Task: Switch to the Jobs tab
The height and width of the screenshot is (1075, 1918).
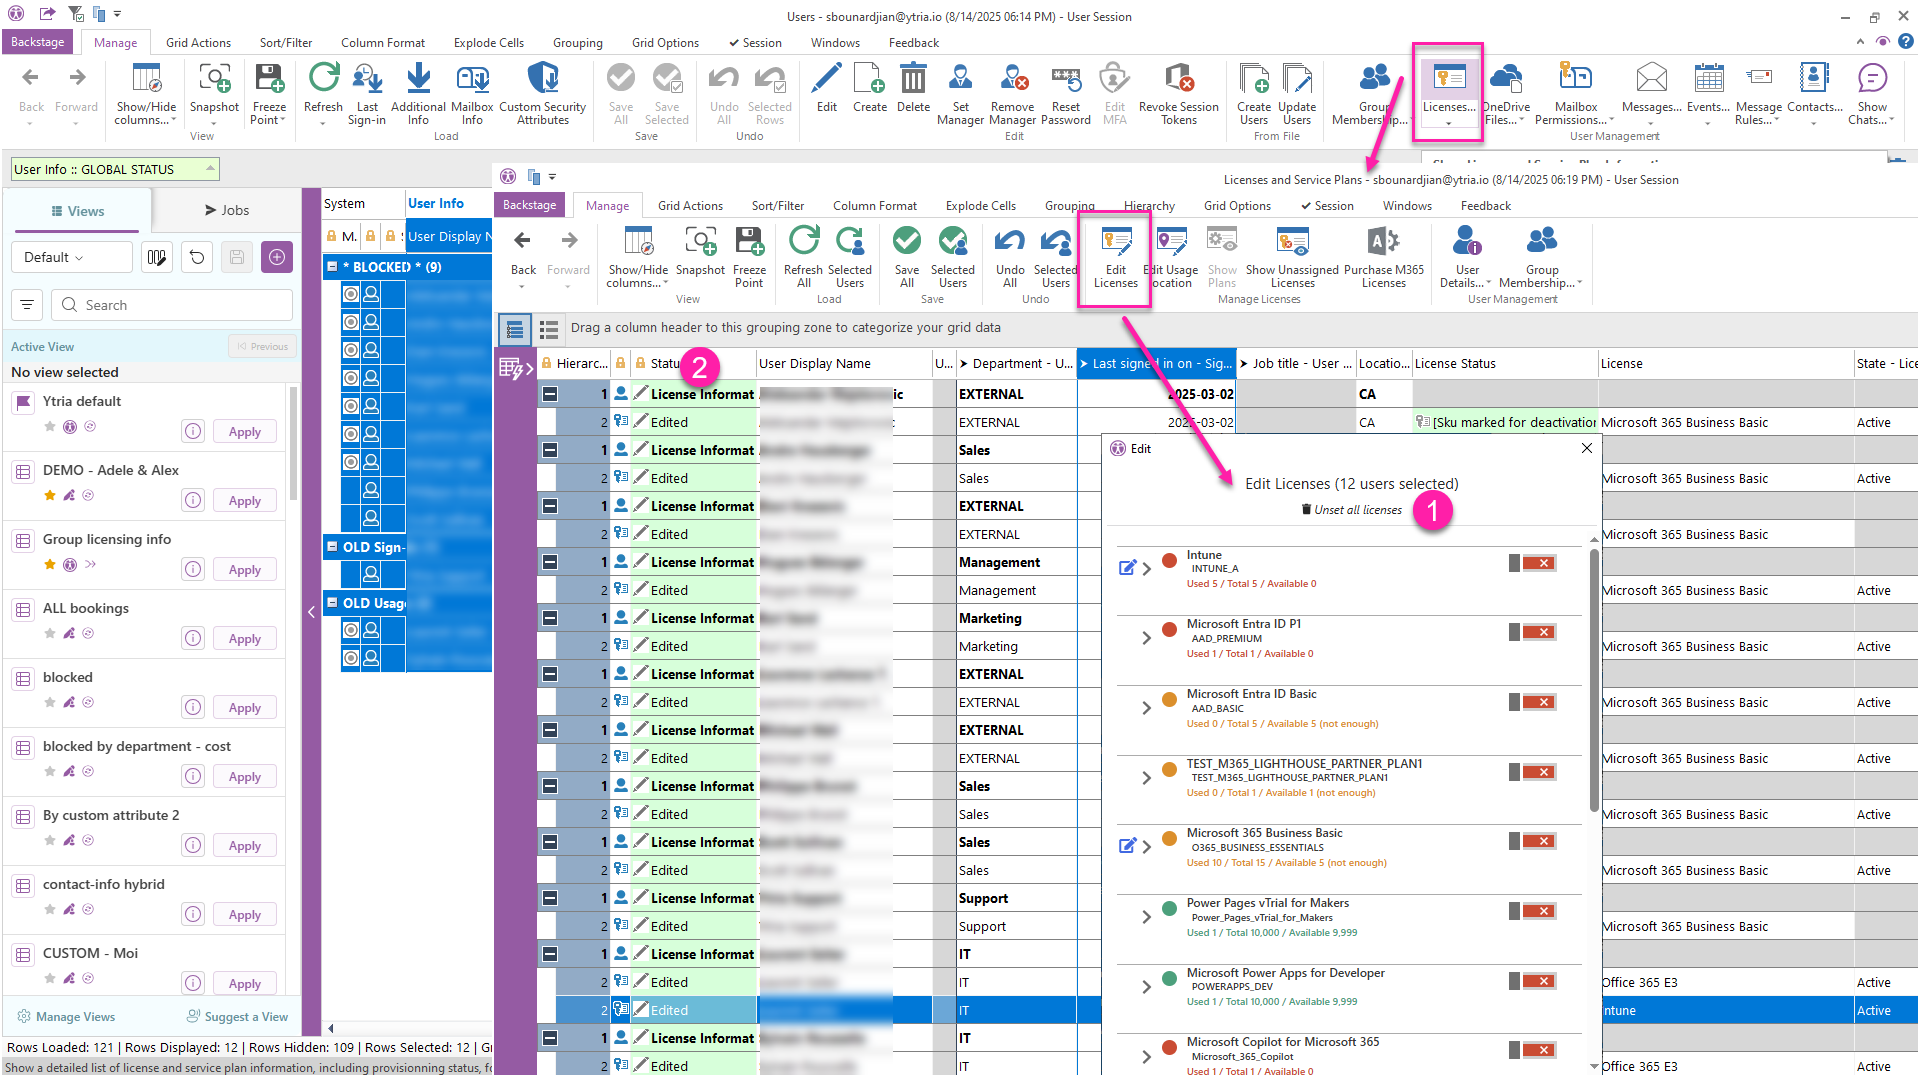Action: [227, 210]
